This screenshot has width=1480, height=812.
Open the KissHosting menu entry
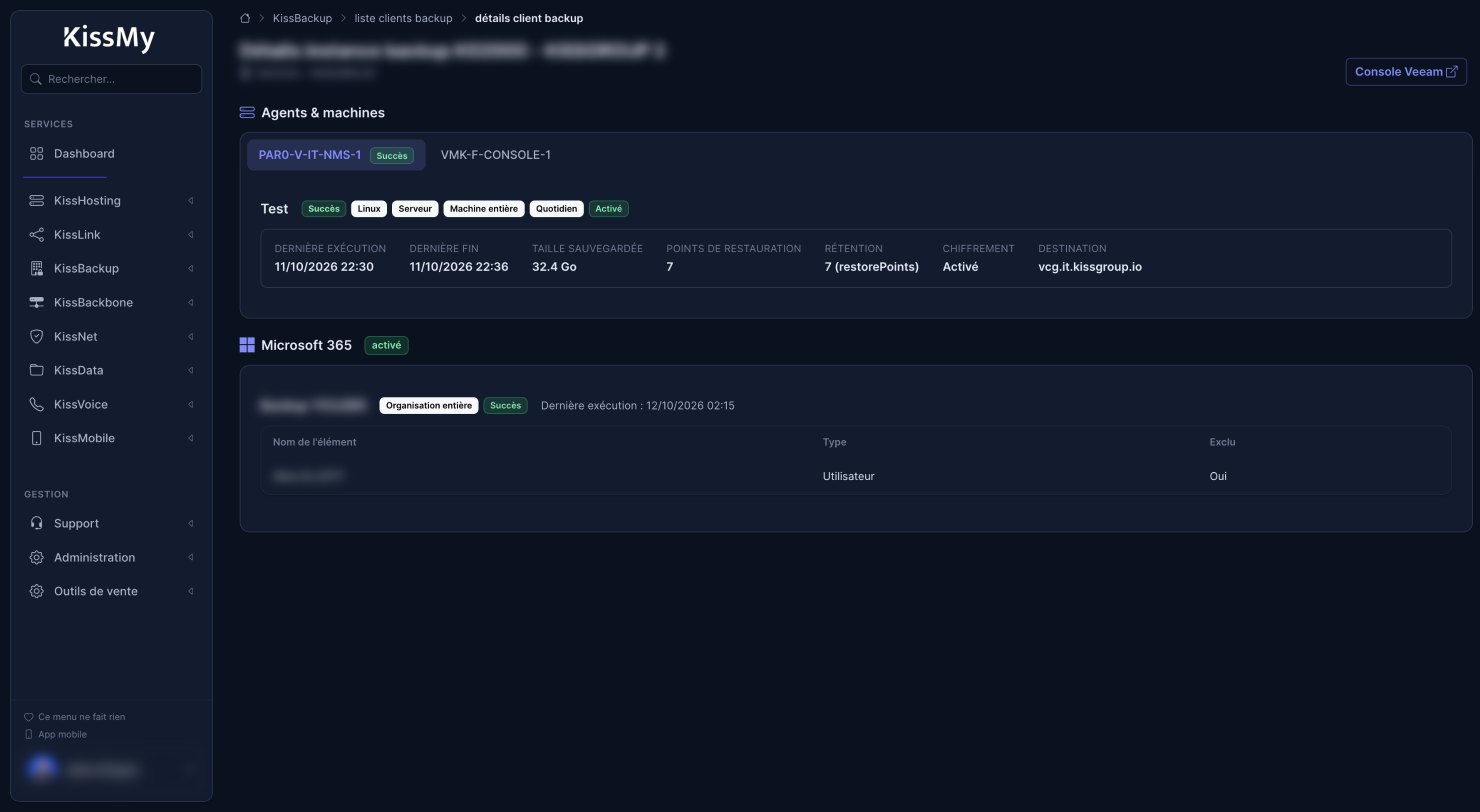[111, 201]
